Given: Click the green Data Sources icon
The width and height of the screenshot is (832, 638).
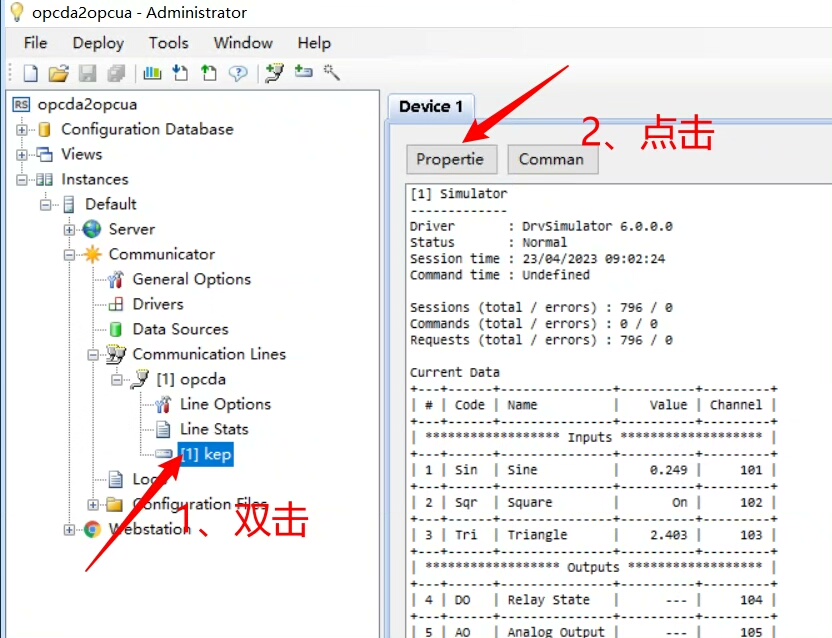Looking at the screenshot, I should click(116, 330).
